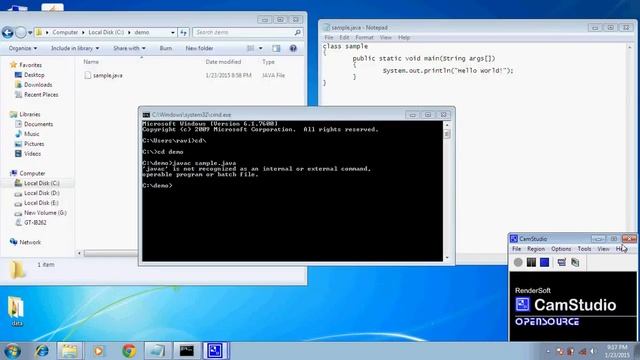Viewport: 640px width, 360px height.
Task: Select GT-I8262 device
Action: point(35,222)
